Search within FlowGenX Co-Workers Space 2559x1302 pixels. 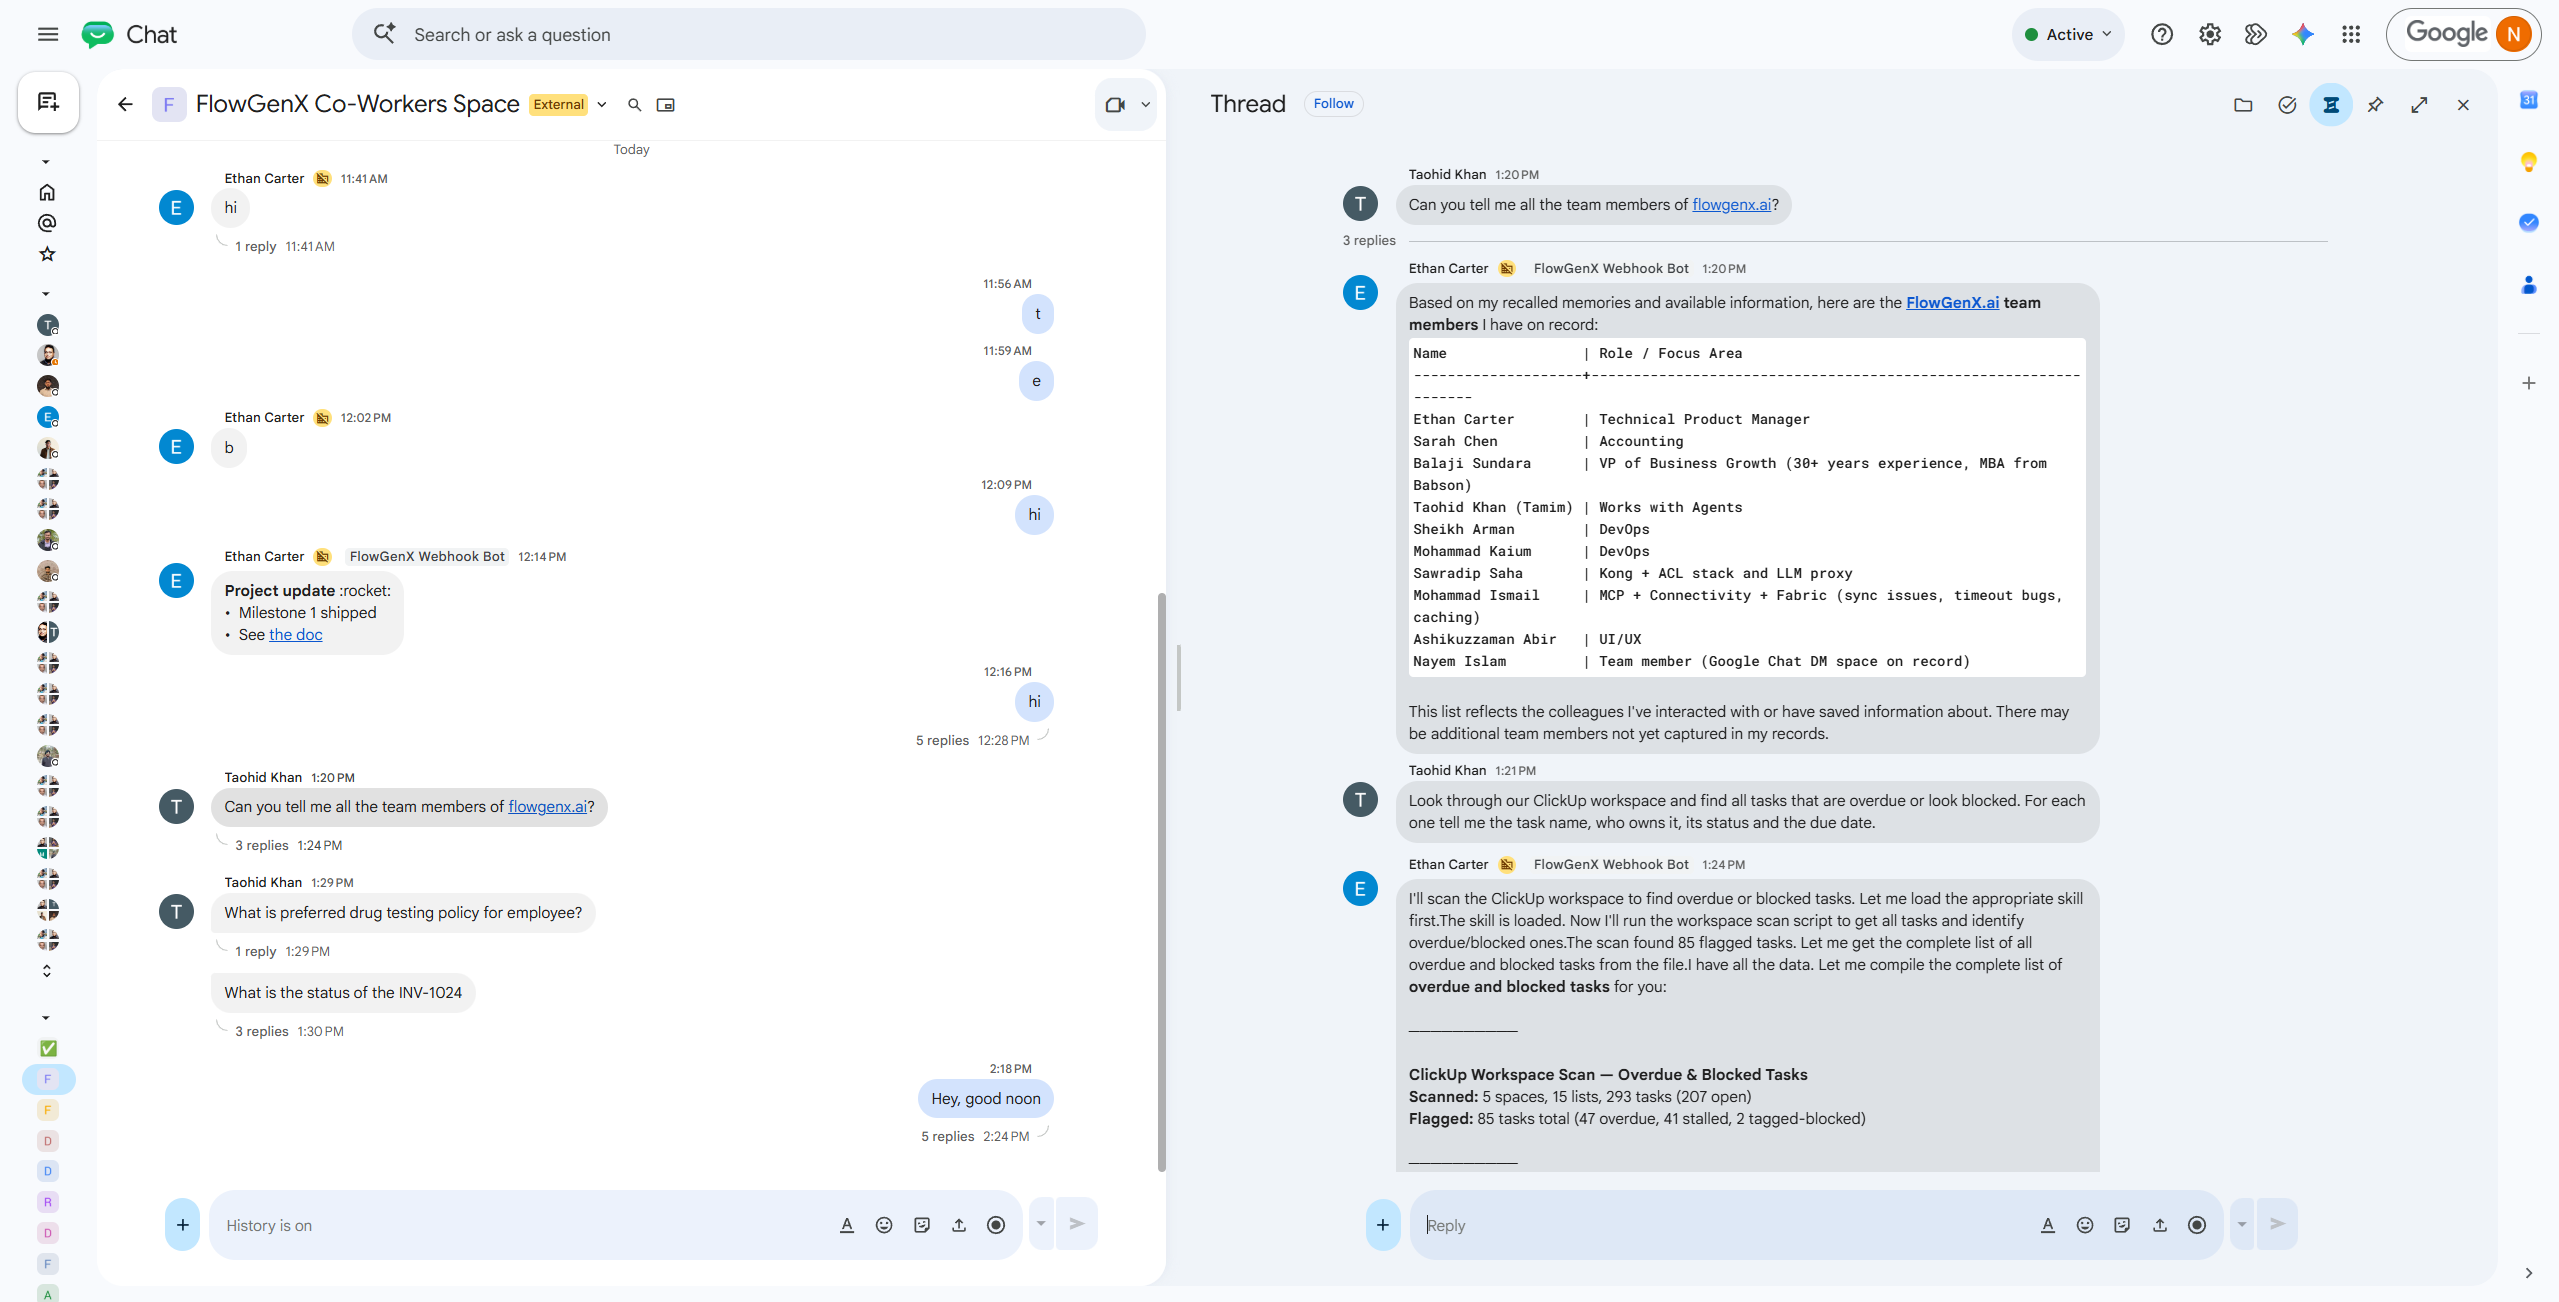[634, 104]
